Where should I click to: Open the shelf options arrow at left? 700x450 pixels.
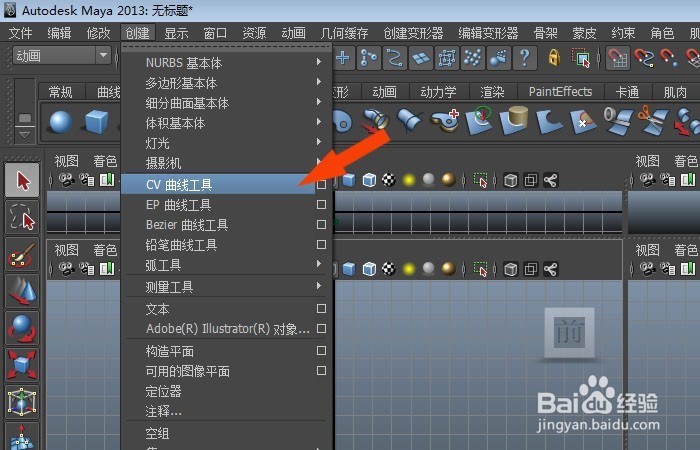(25, 134)
